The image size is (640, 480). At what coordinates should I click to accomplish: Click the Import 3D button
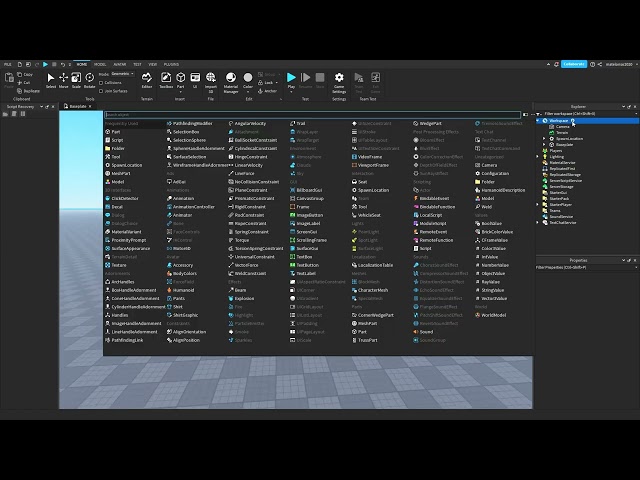point(211,83)
